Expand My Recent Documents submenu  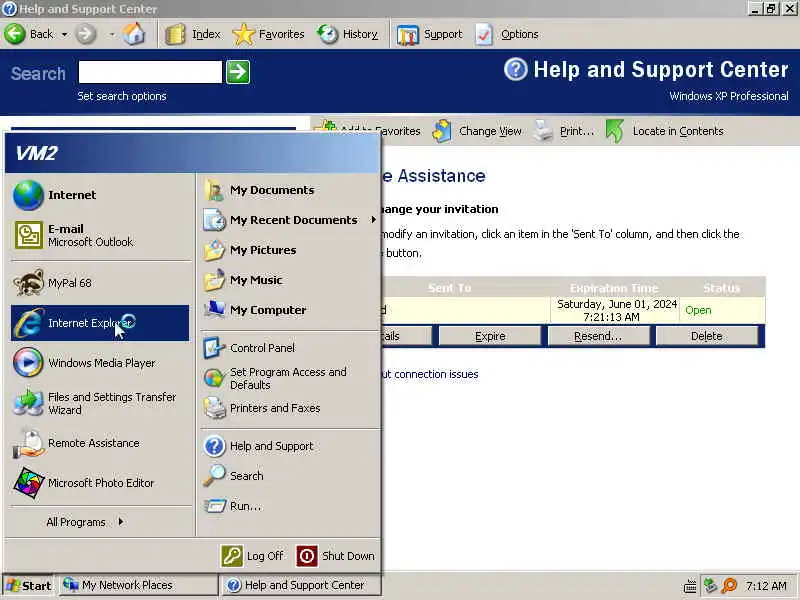coord(290,220)
